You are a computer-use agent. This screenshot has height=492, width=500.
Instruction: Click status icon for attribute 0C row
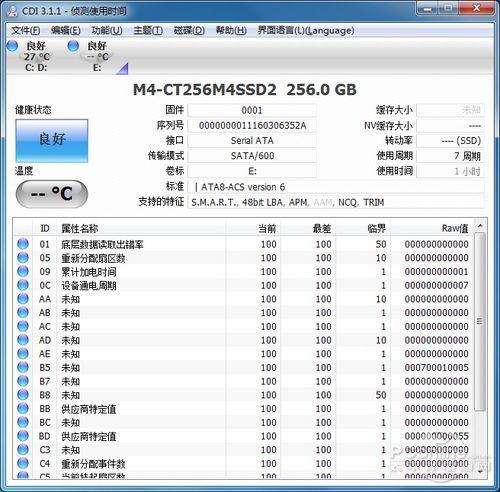pos(23,285)
